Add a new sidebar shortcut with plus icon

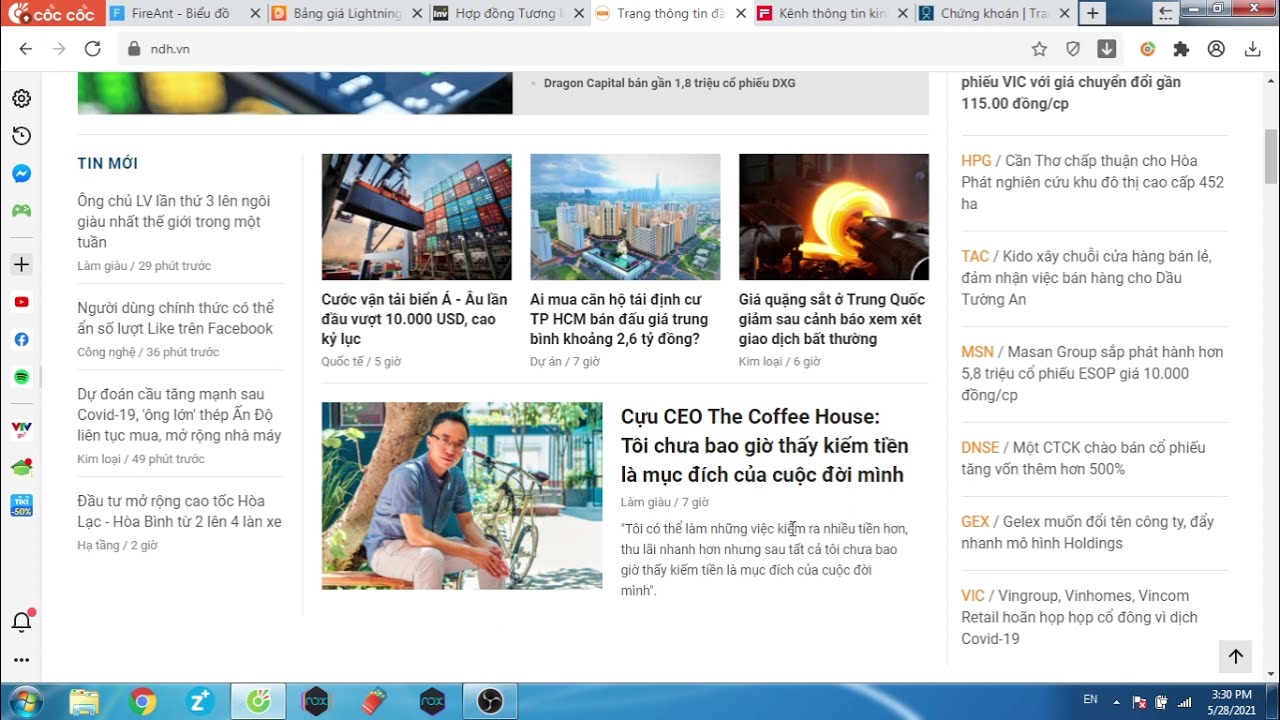pyautogui.click(x=21, y=265)
